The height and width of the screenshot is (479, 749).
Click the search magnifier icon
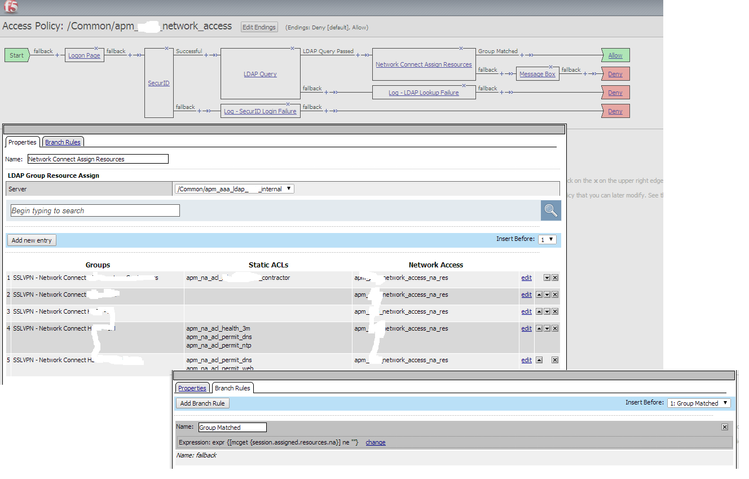point(550,210)
